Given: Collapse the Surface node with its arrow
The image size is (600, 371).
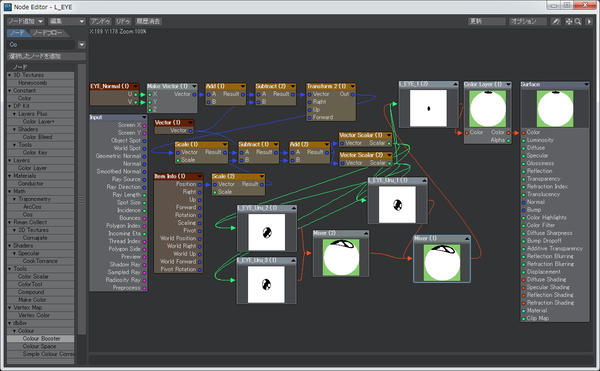Looking at the screenshot, I should (x=586, y=84).
